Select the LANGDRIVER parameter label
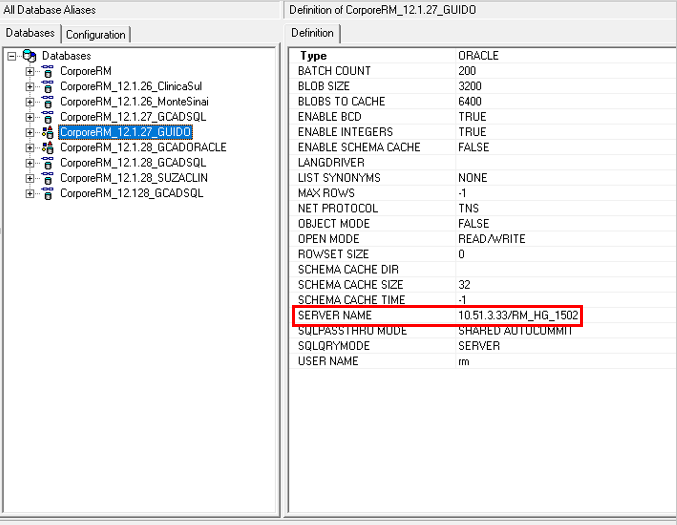677x525 pixels. (x=331, y=163)
